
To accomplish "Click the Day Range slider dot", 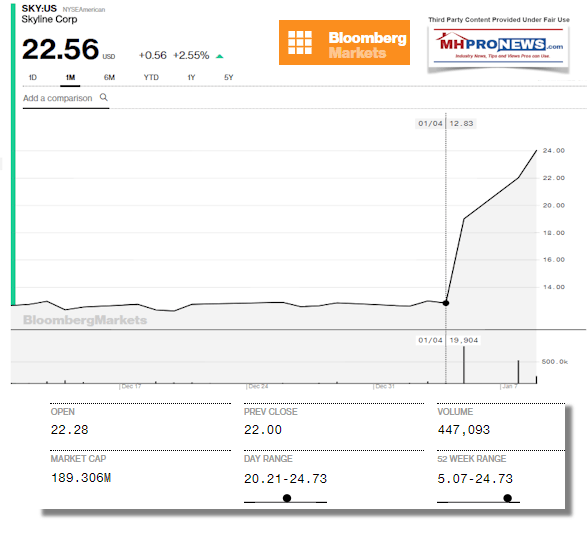I will click(x=287, y=498).
